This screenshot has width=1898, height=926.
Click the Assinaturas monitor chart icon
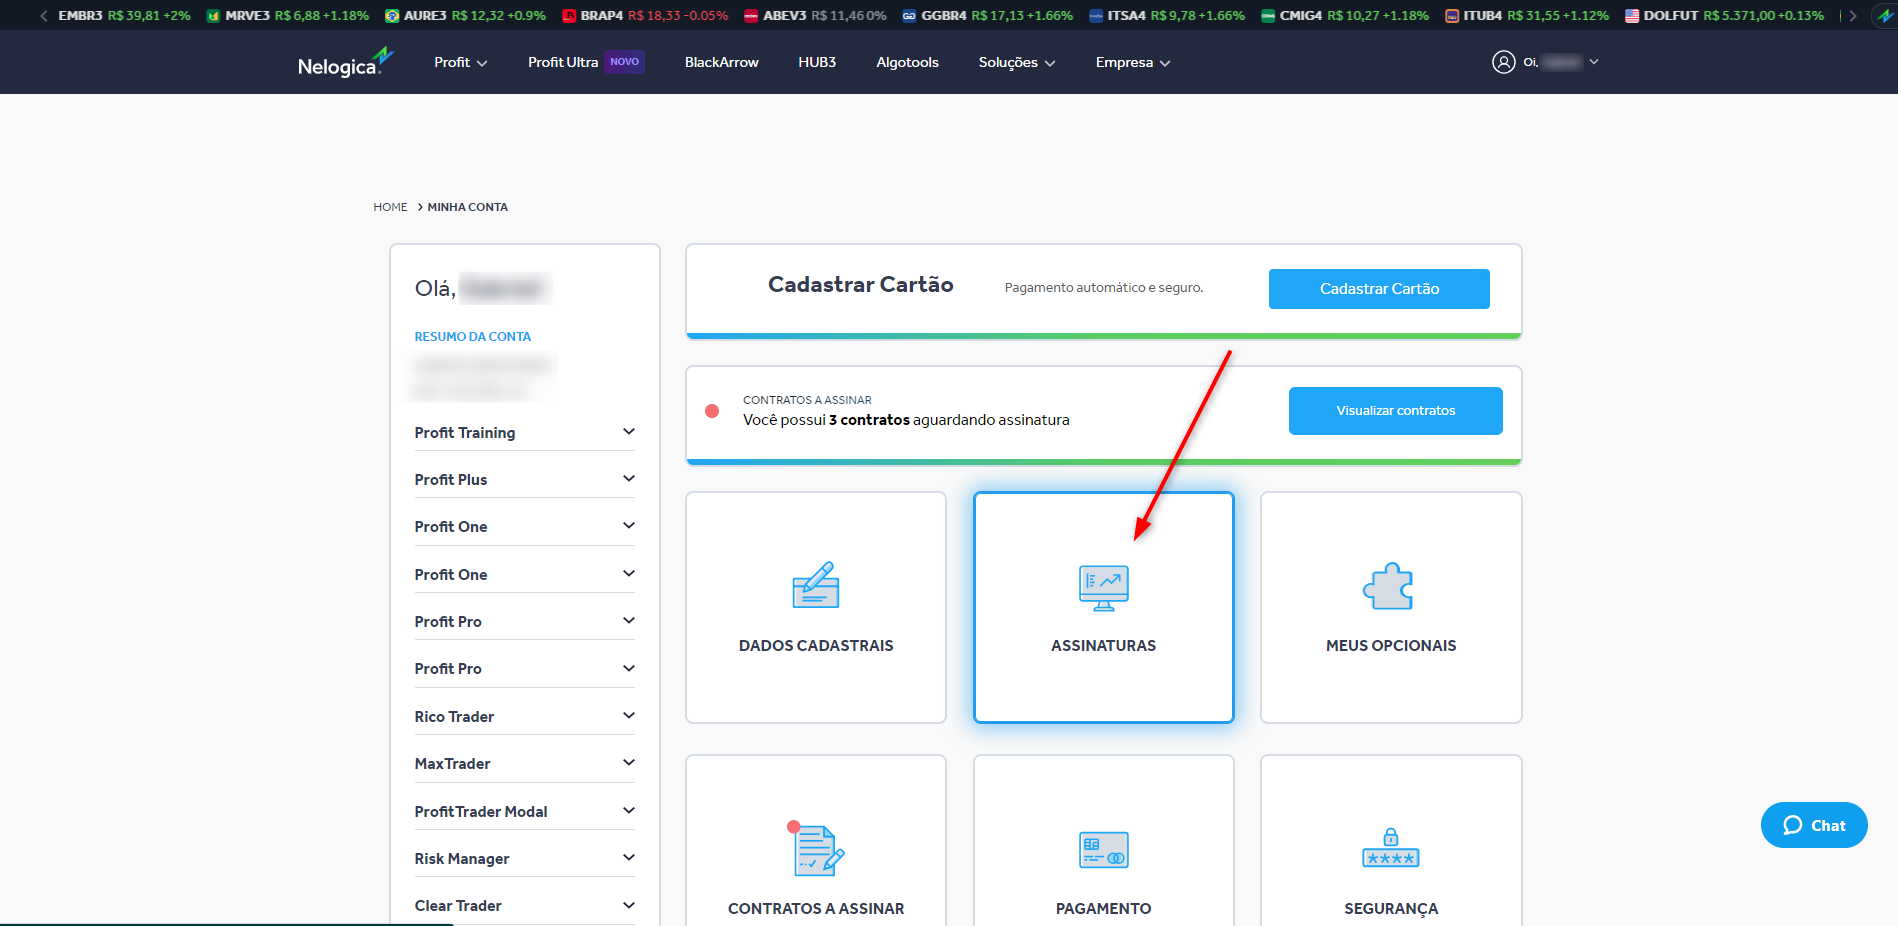[1104, 588]
